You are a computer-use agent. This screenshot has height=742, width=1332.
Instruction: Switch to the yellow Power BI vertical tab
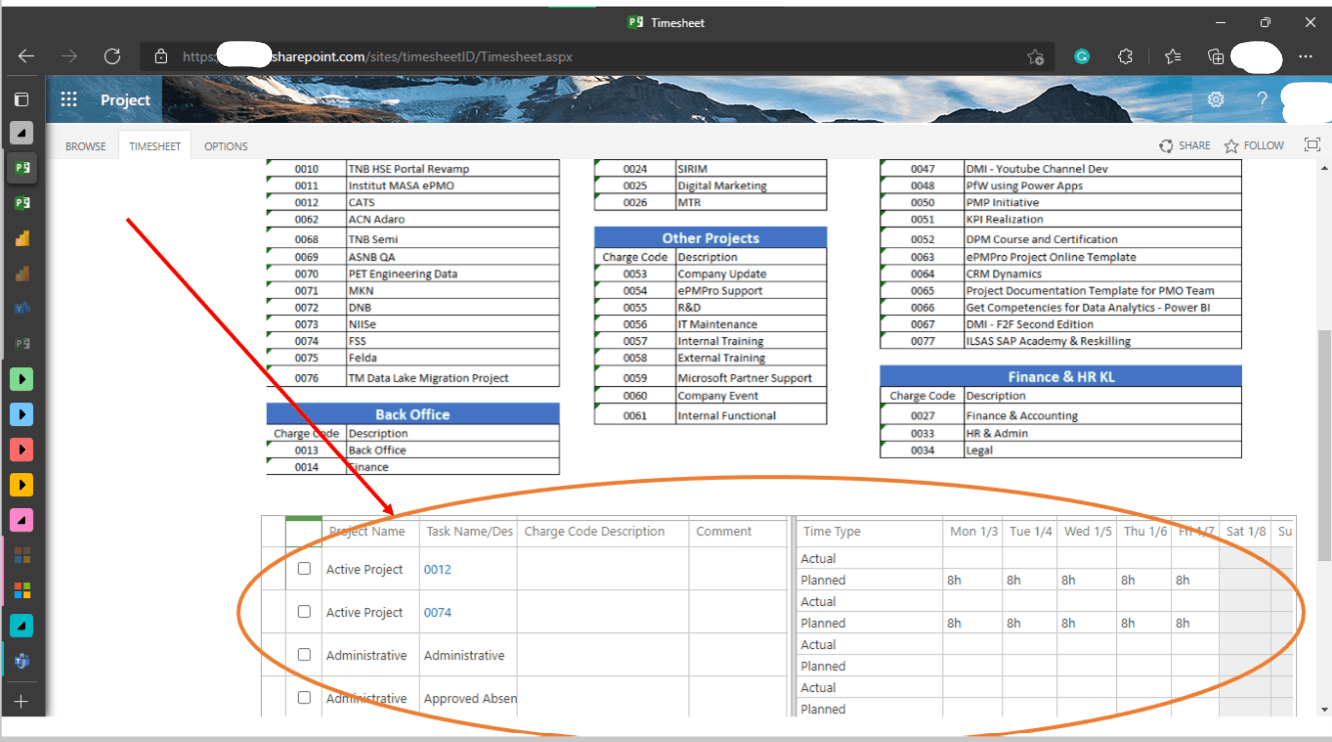coord(21,238)
